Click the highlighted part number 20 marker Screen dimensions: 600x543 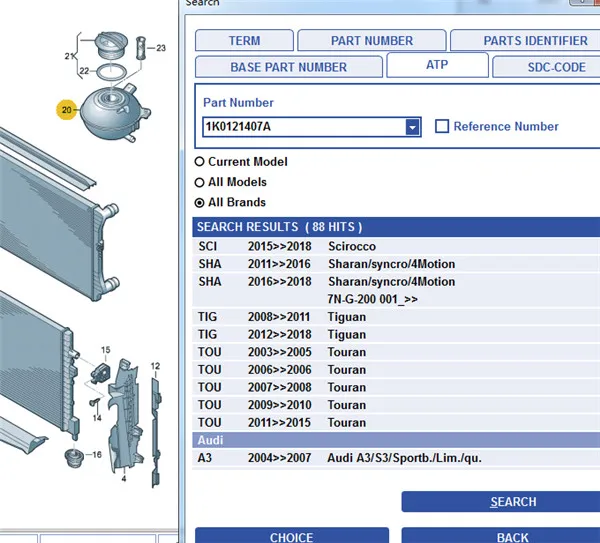(x=67, y=110)
